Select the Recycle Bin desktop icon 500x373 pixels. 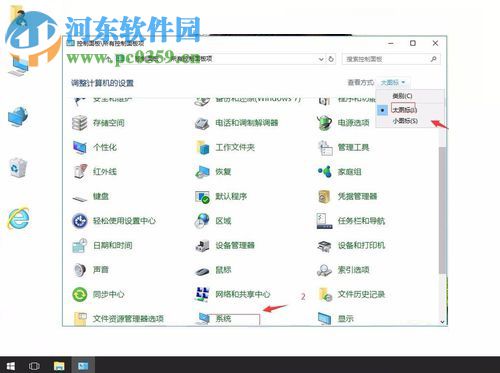point(18,168)
